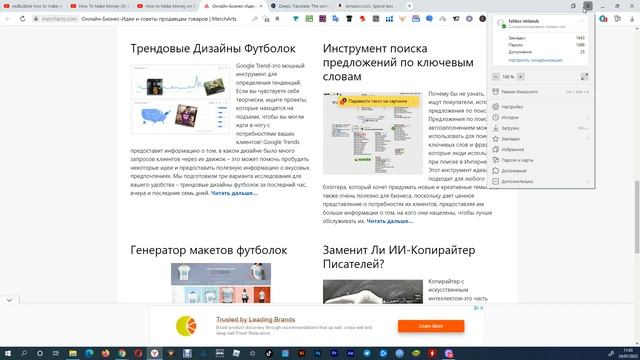This screenshot has height=360, width=640.
Task: Reload the page with refresh icon
Action: coord(22,19)
